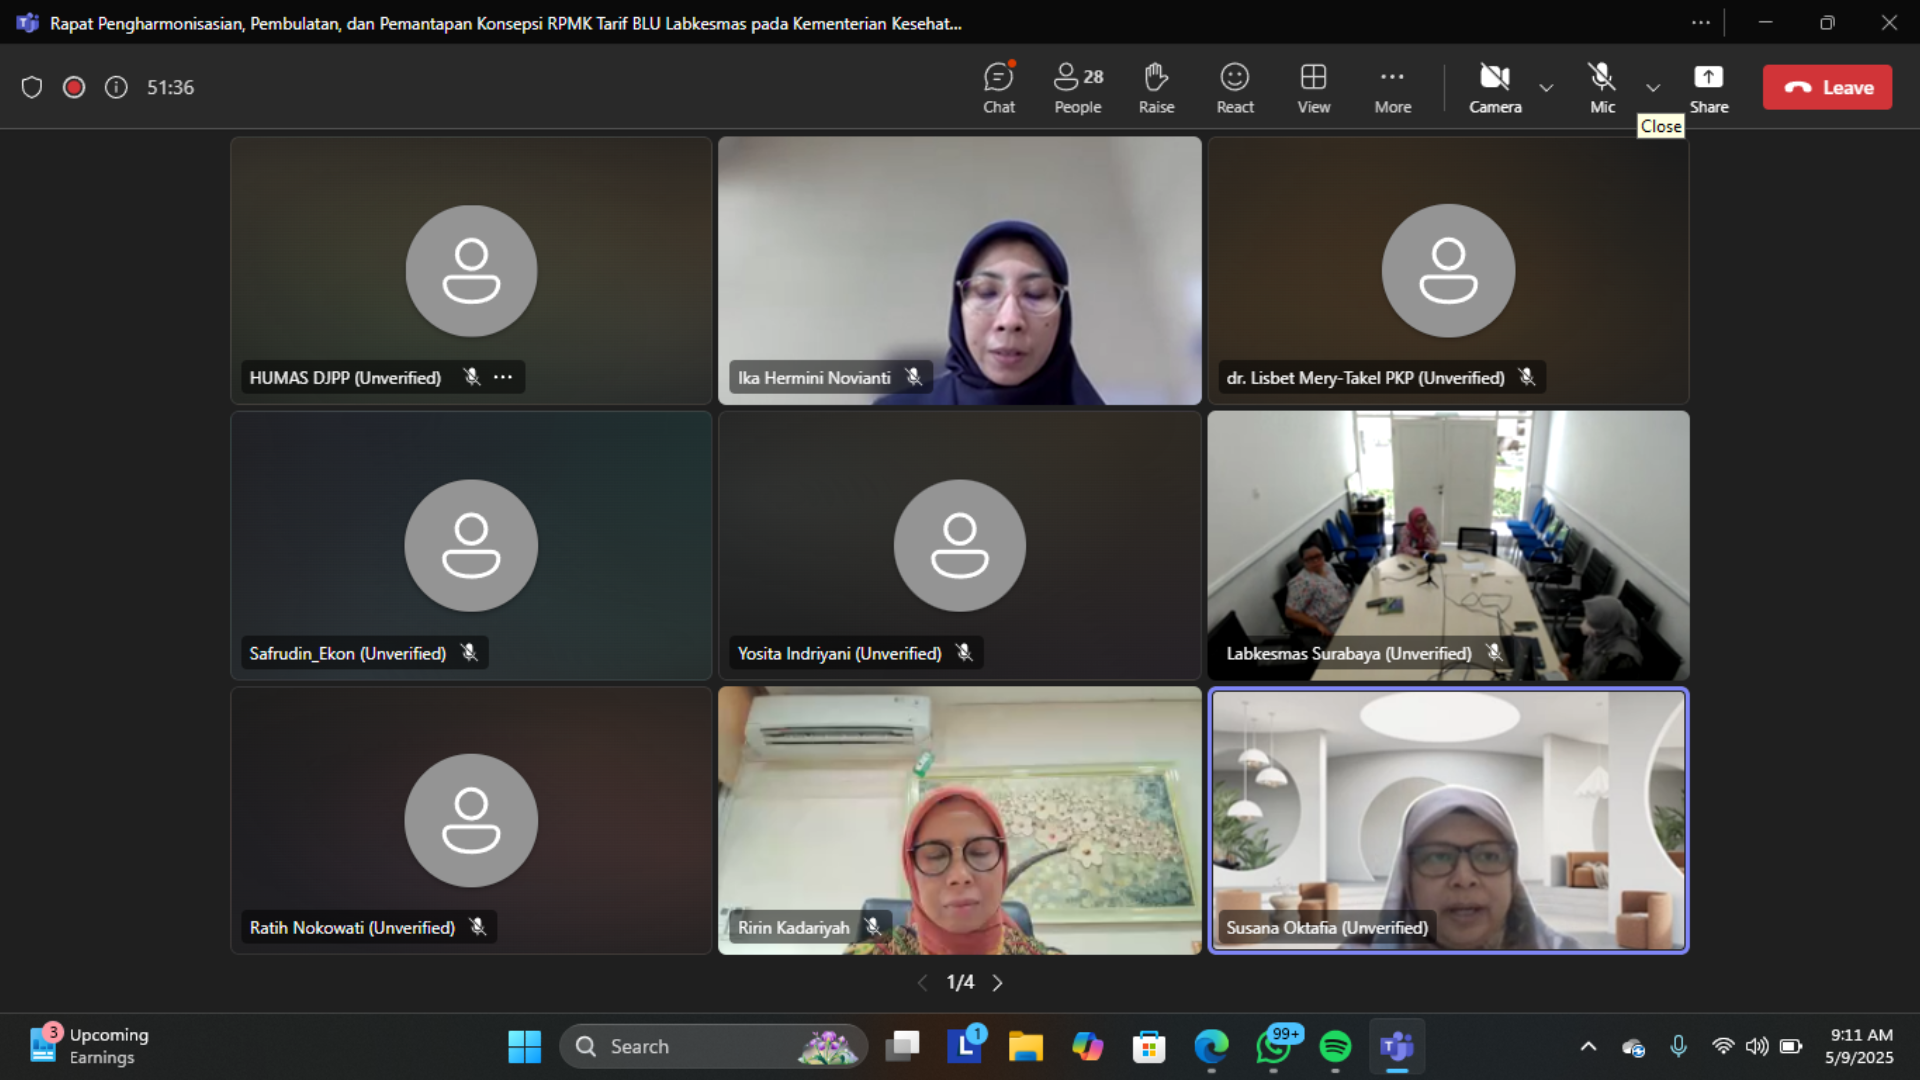Open the meeting info icon
Screen dimensions: 1920x1080
(x=116, y=88)
